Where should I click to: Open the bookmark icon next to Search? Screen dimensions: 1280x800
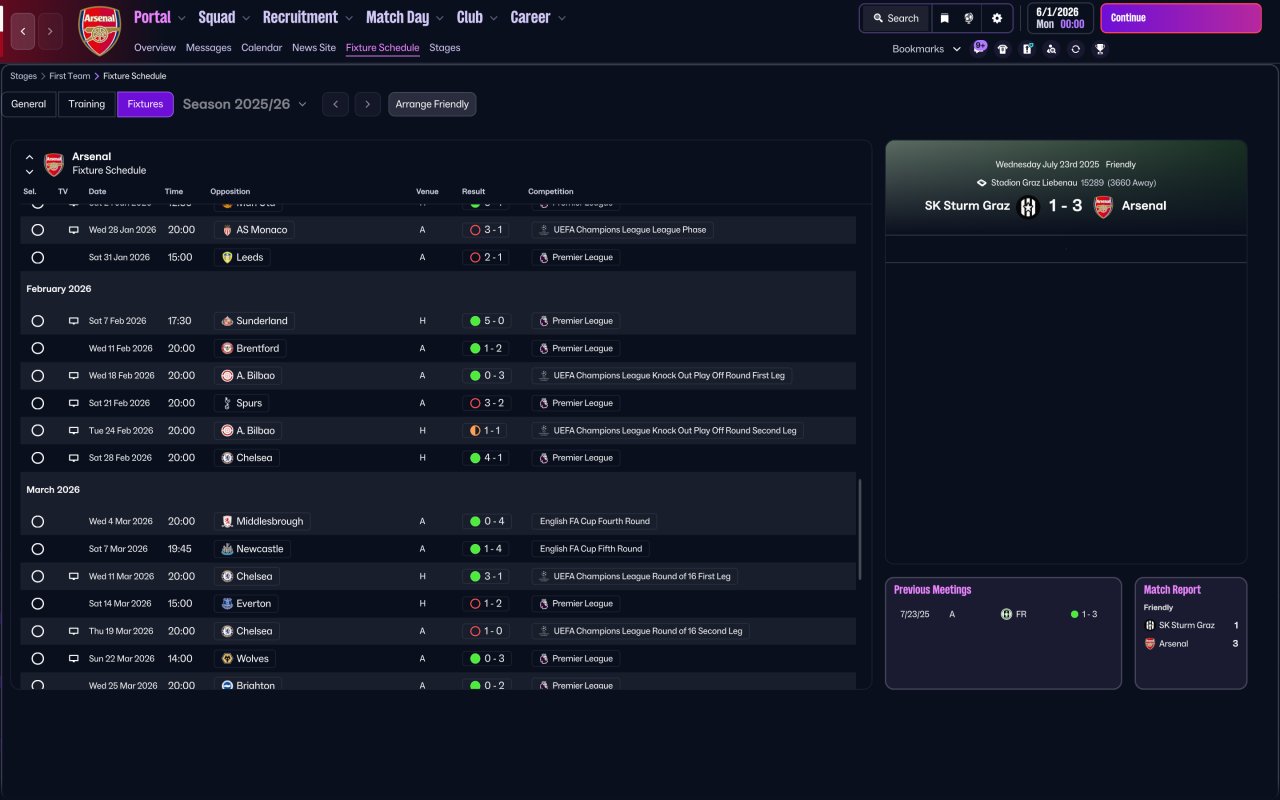pos(944,18)
